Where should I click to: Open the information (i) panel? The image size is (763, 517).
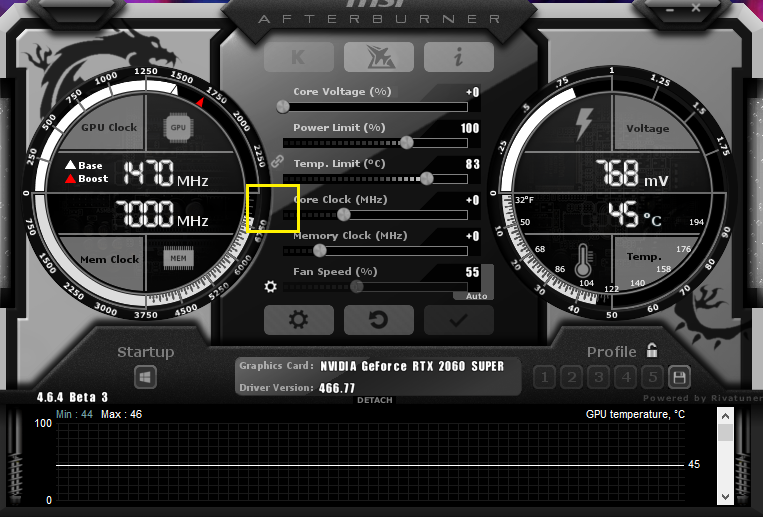459,57
